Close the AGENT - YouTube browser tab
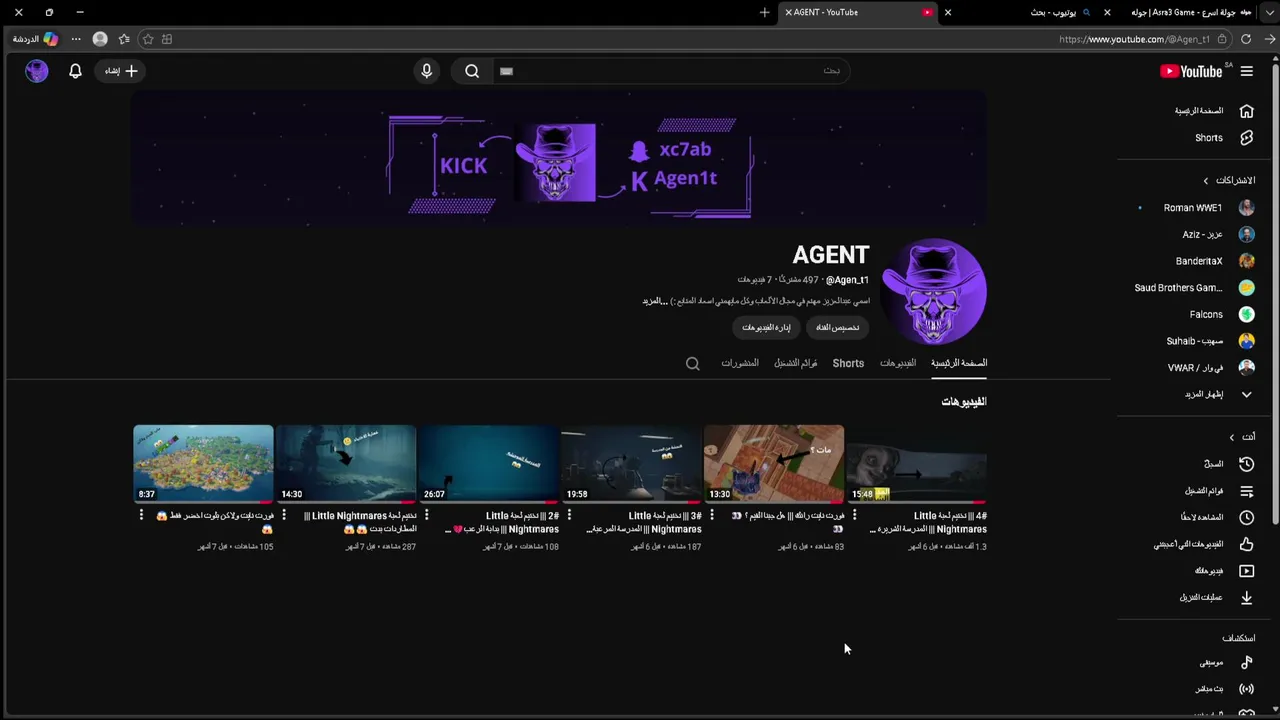This screenshot has height=720, width=1280. pos(789,12)
